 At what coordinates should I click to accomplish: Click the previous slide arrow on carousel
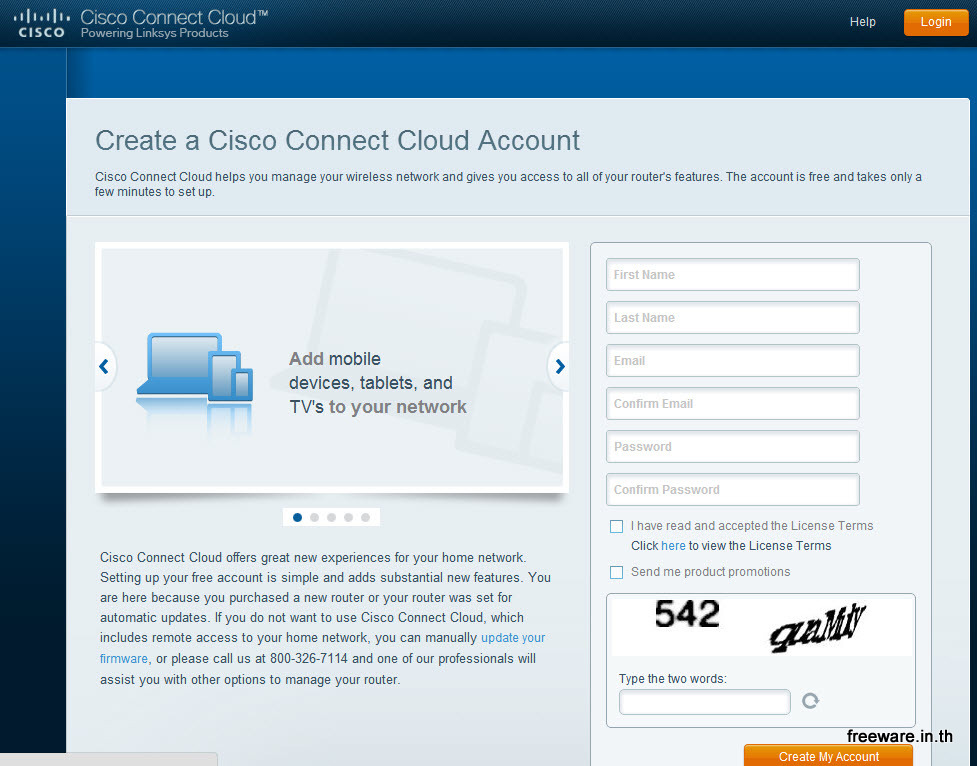click(104, 366)
